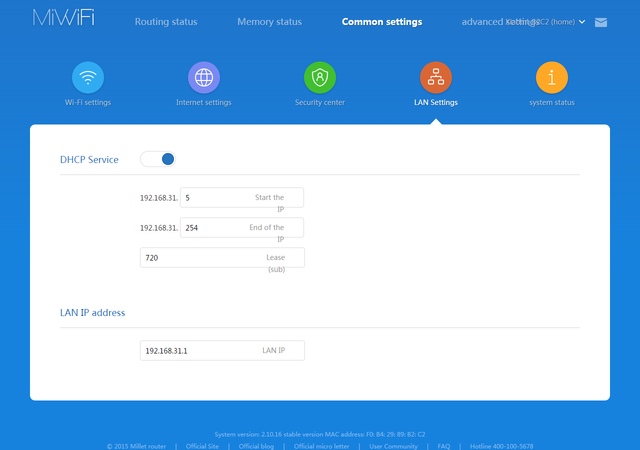This screenshot has width=640, height=450.
Task: Open the Security center shield icon
Action: pyautogui.click(x=320, y=77)
